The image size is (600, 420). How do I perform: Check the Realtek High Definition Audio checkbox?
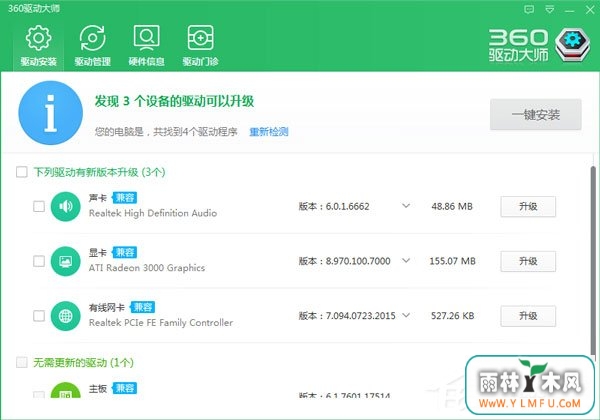pos(39,207)
